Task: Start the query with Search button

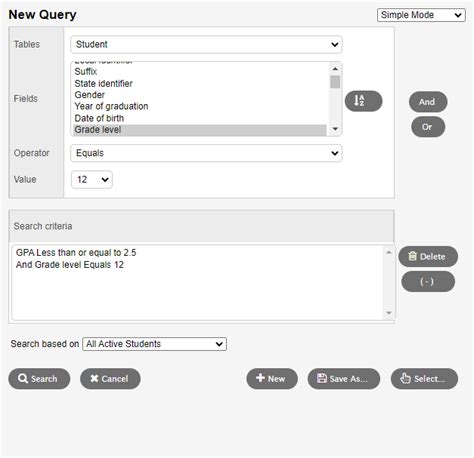Action: (x=39, y=379)
